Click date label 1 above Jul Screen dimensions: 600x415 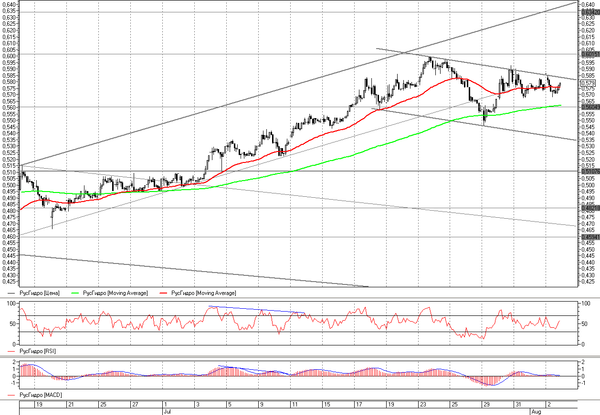coord(165,404)
